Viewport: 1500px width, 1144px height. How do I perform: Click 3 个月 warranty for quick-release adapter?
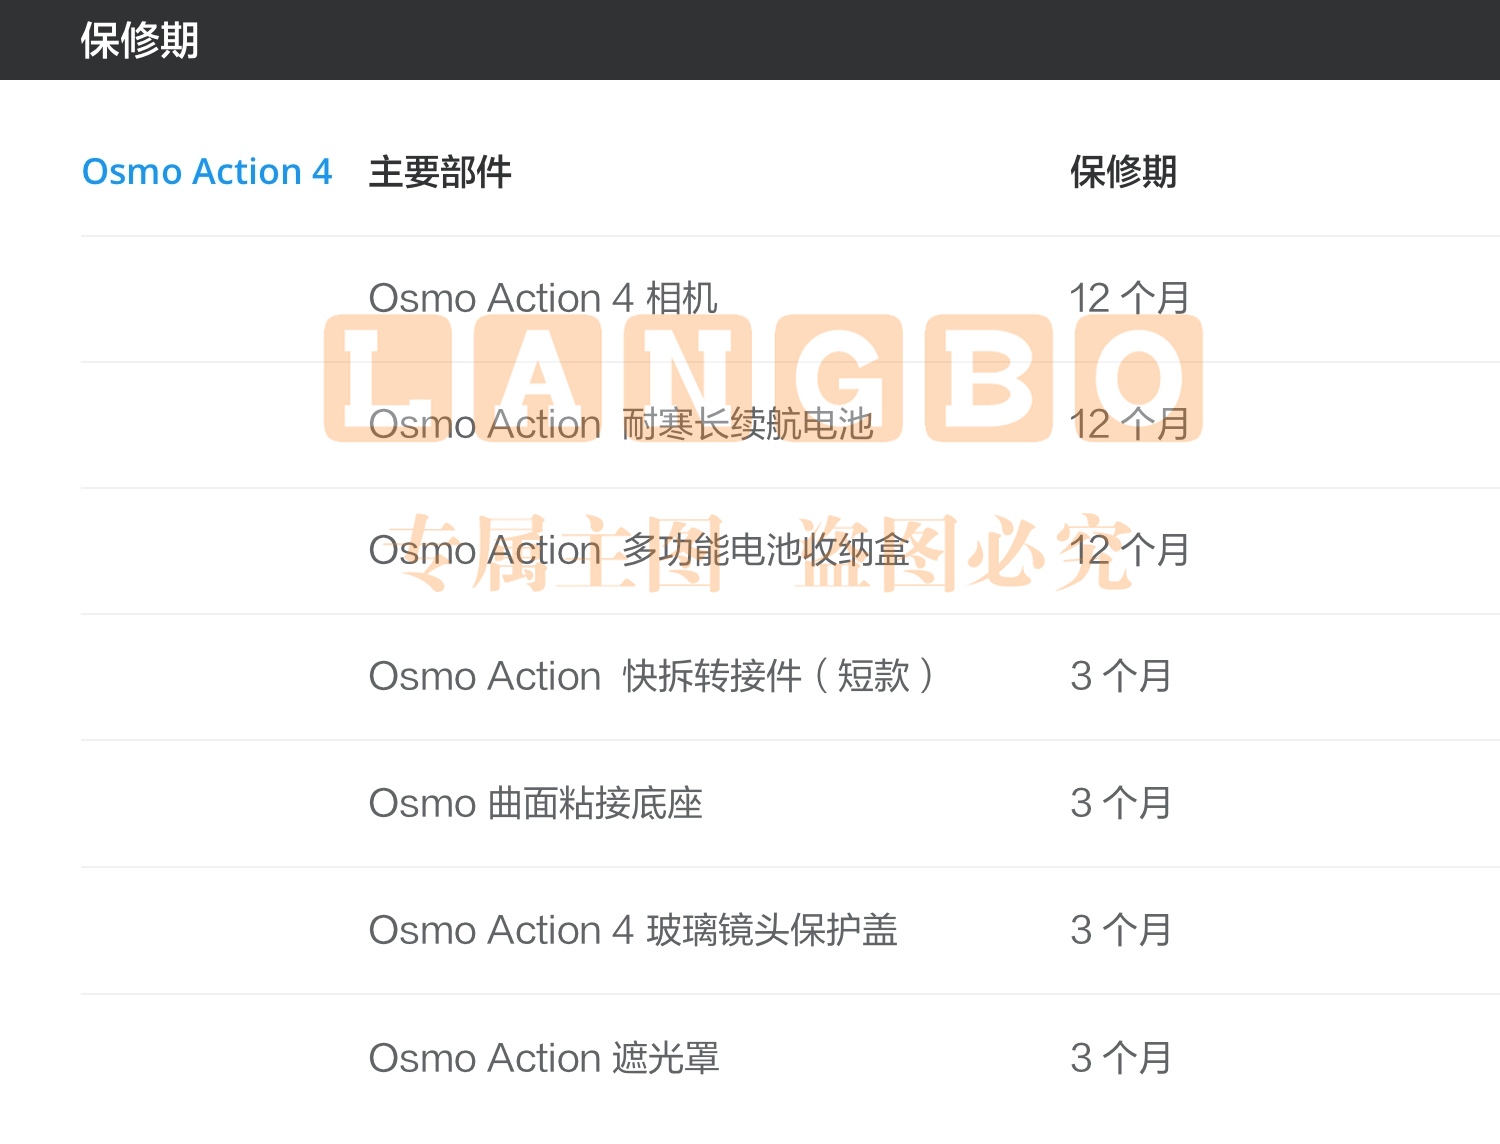point(1120,677)
